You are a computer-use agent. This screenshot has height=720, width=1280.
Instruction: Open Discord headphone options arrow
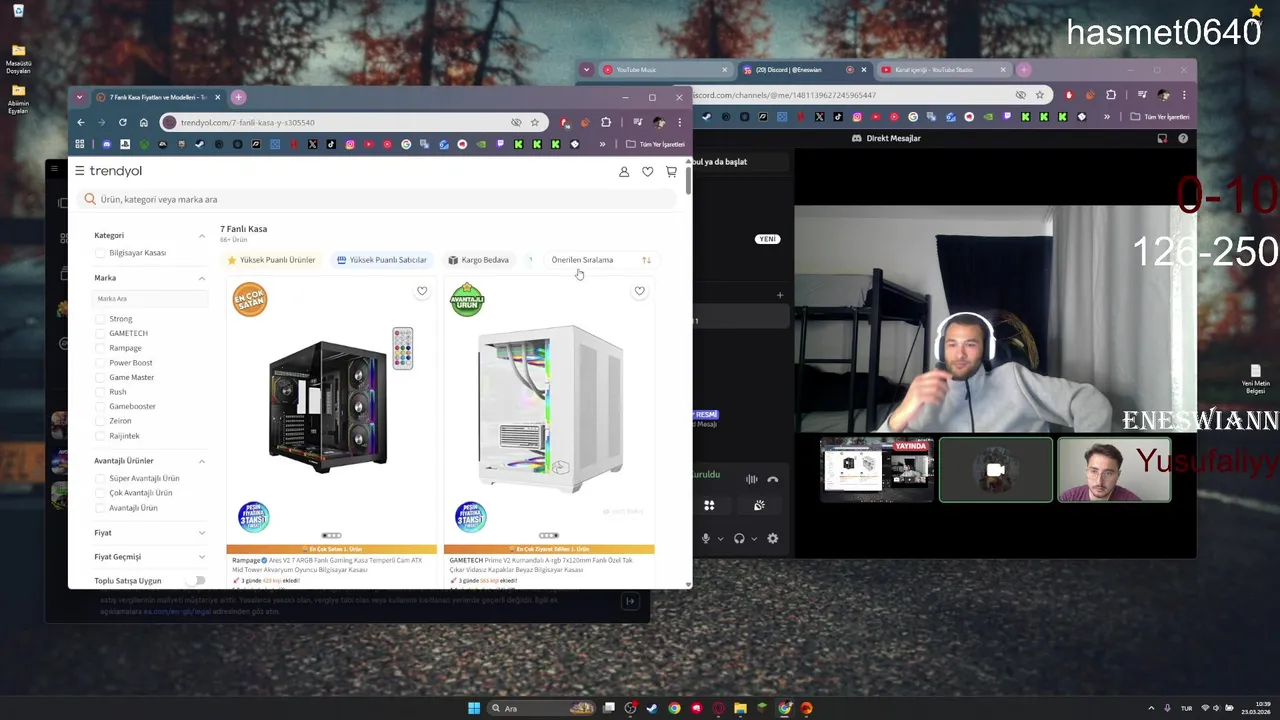coord(754,538)
